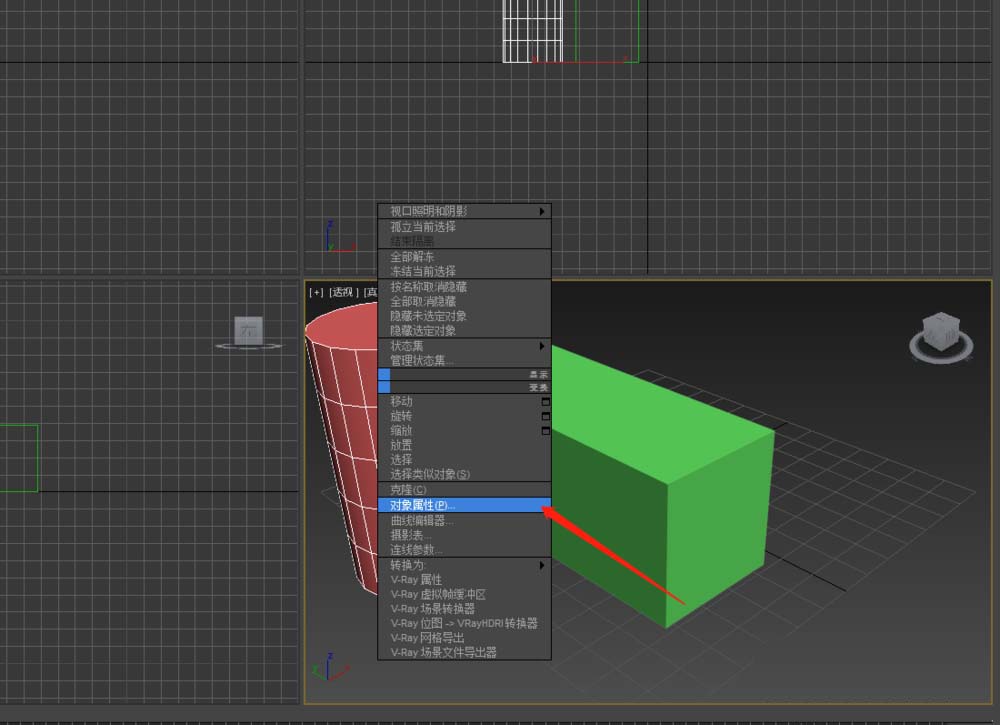
Task: Click the ViewCube in perspective viewport
Action: pyautogui.click(x=941, y=337)
